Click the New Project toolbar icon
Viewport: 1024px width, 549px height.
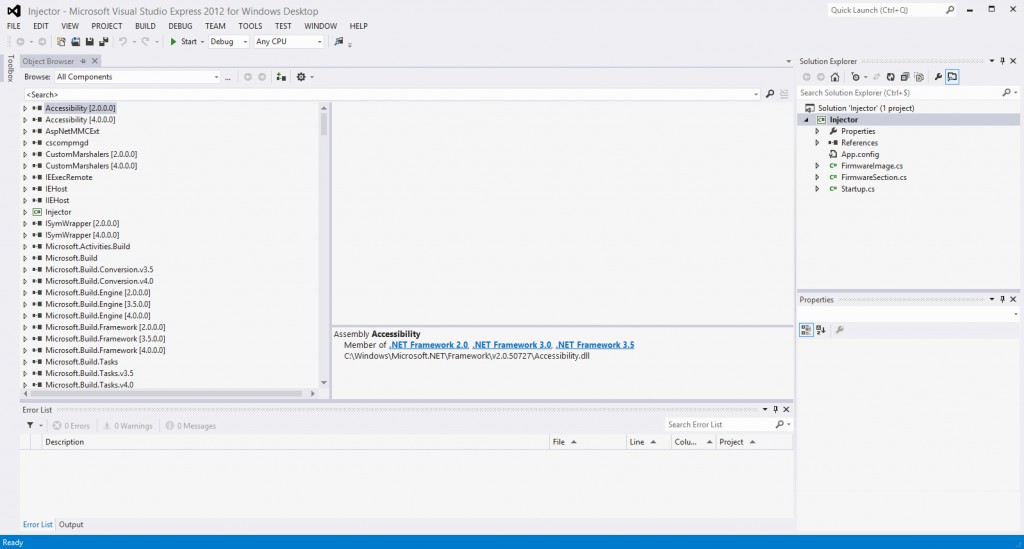61,42
